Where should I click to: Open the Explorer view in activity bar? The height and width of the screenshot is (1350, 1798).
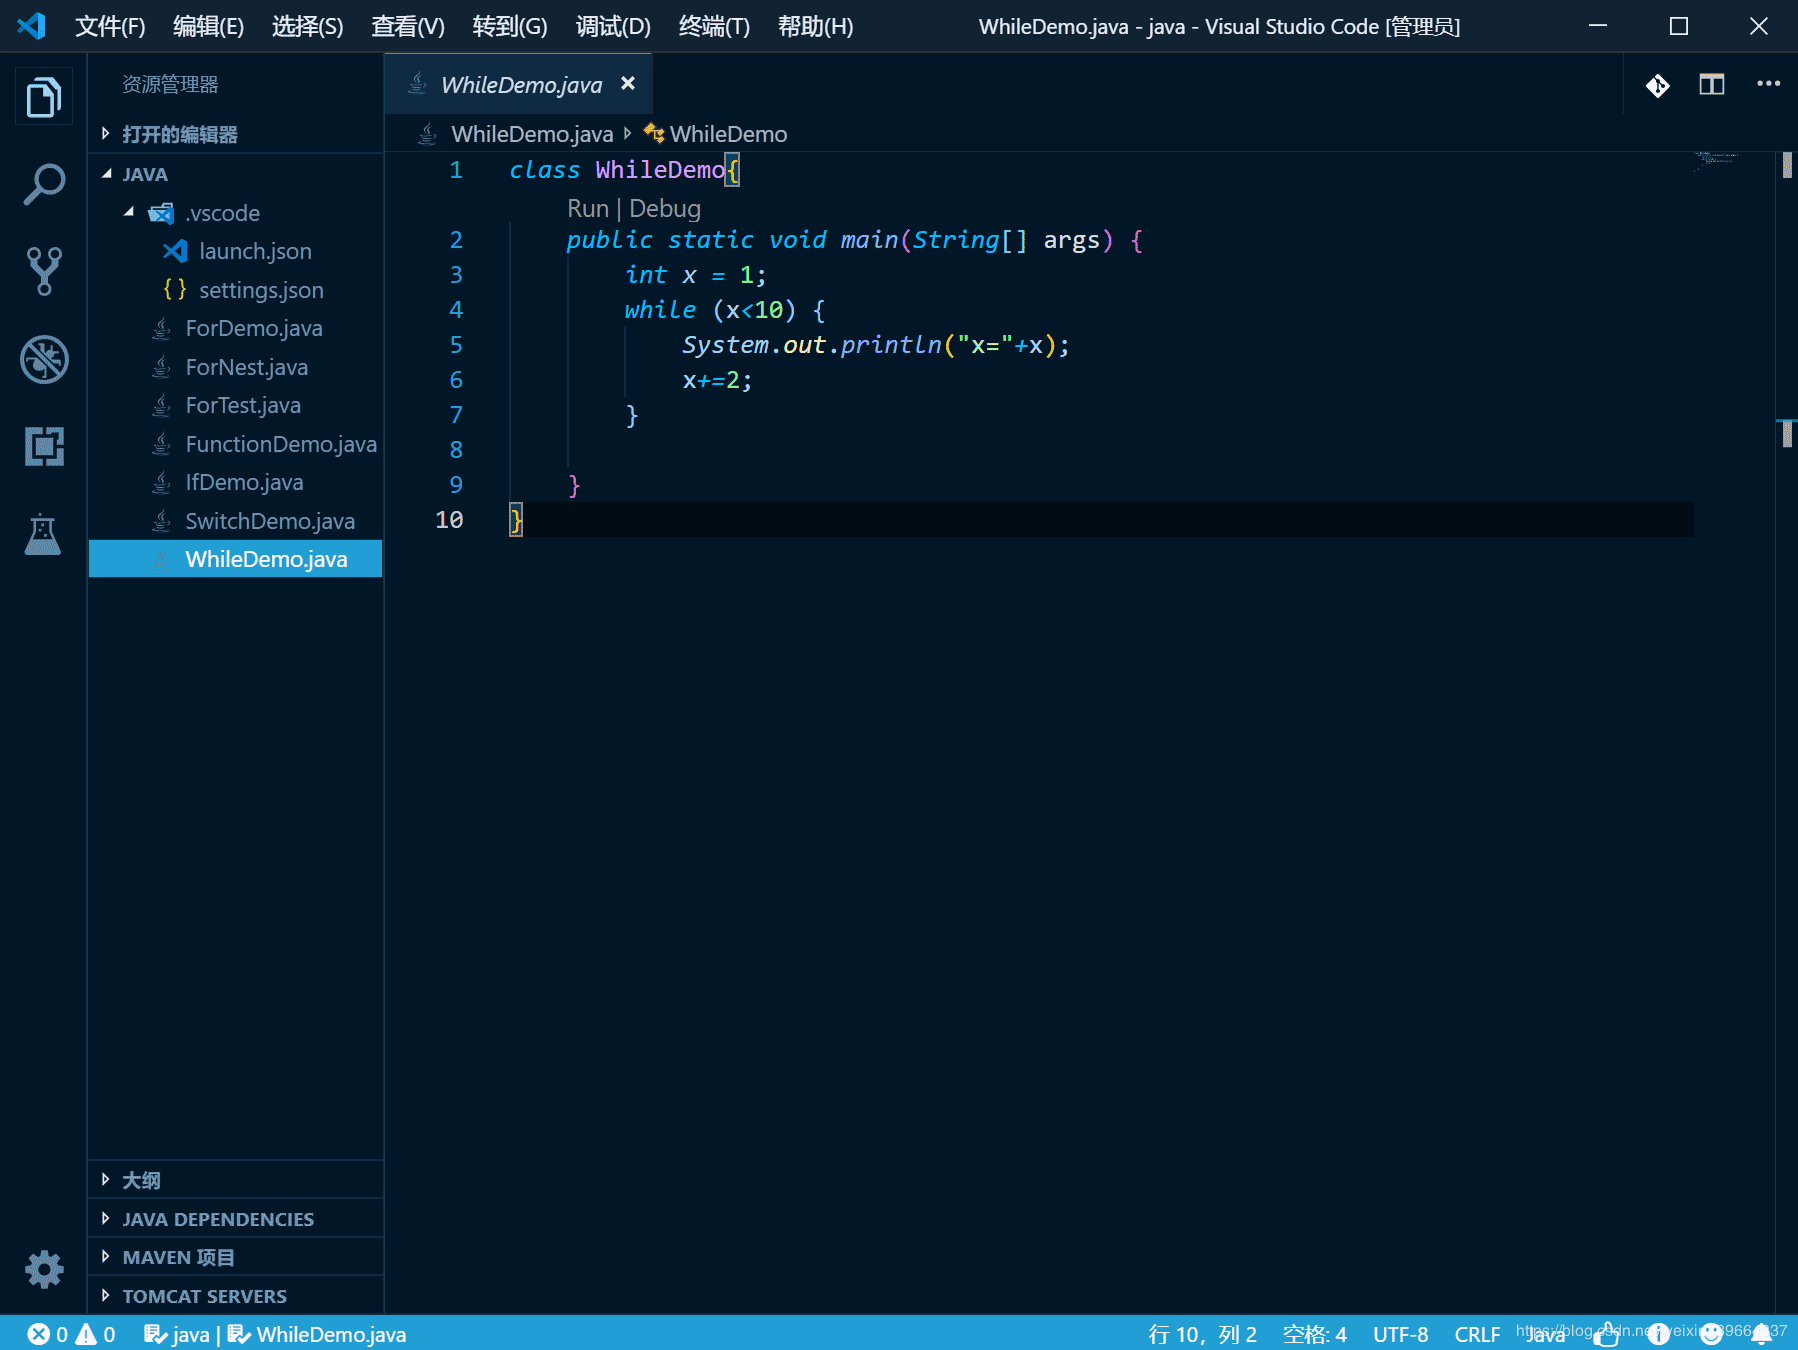[x=44, y=98]
